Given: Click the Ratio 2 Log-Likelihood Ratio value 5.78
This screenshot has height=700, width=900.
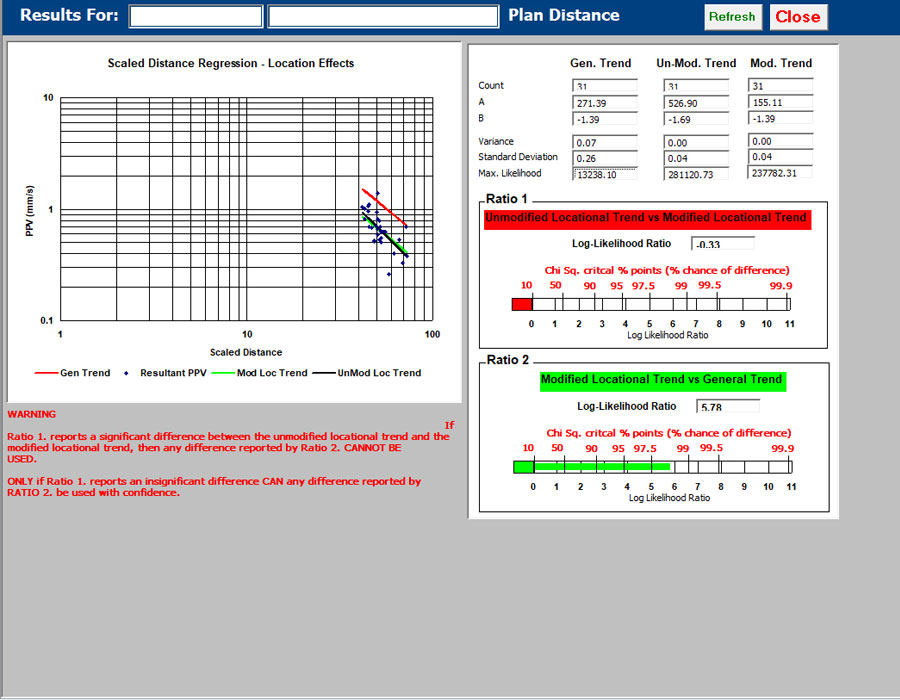Looking at the screenshot, I should (x=728, y=405).
